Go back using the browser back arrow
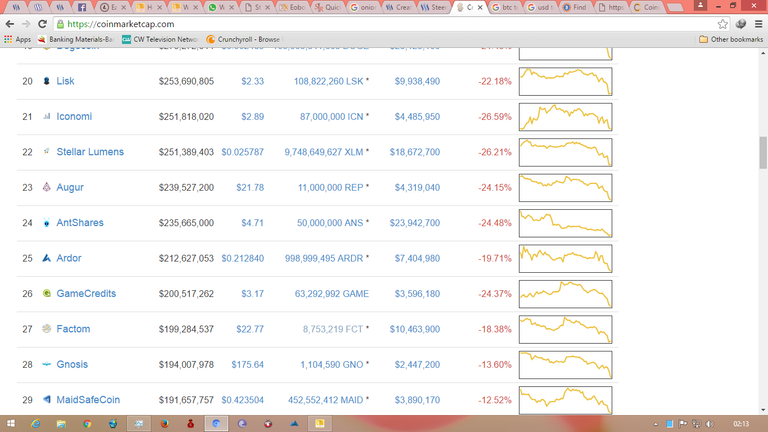Viewport: 768px width, 432px height. (9, 24)
